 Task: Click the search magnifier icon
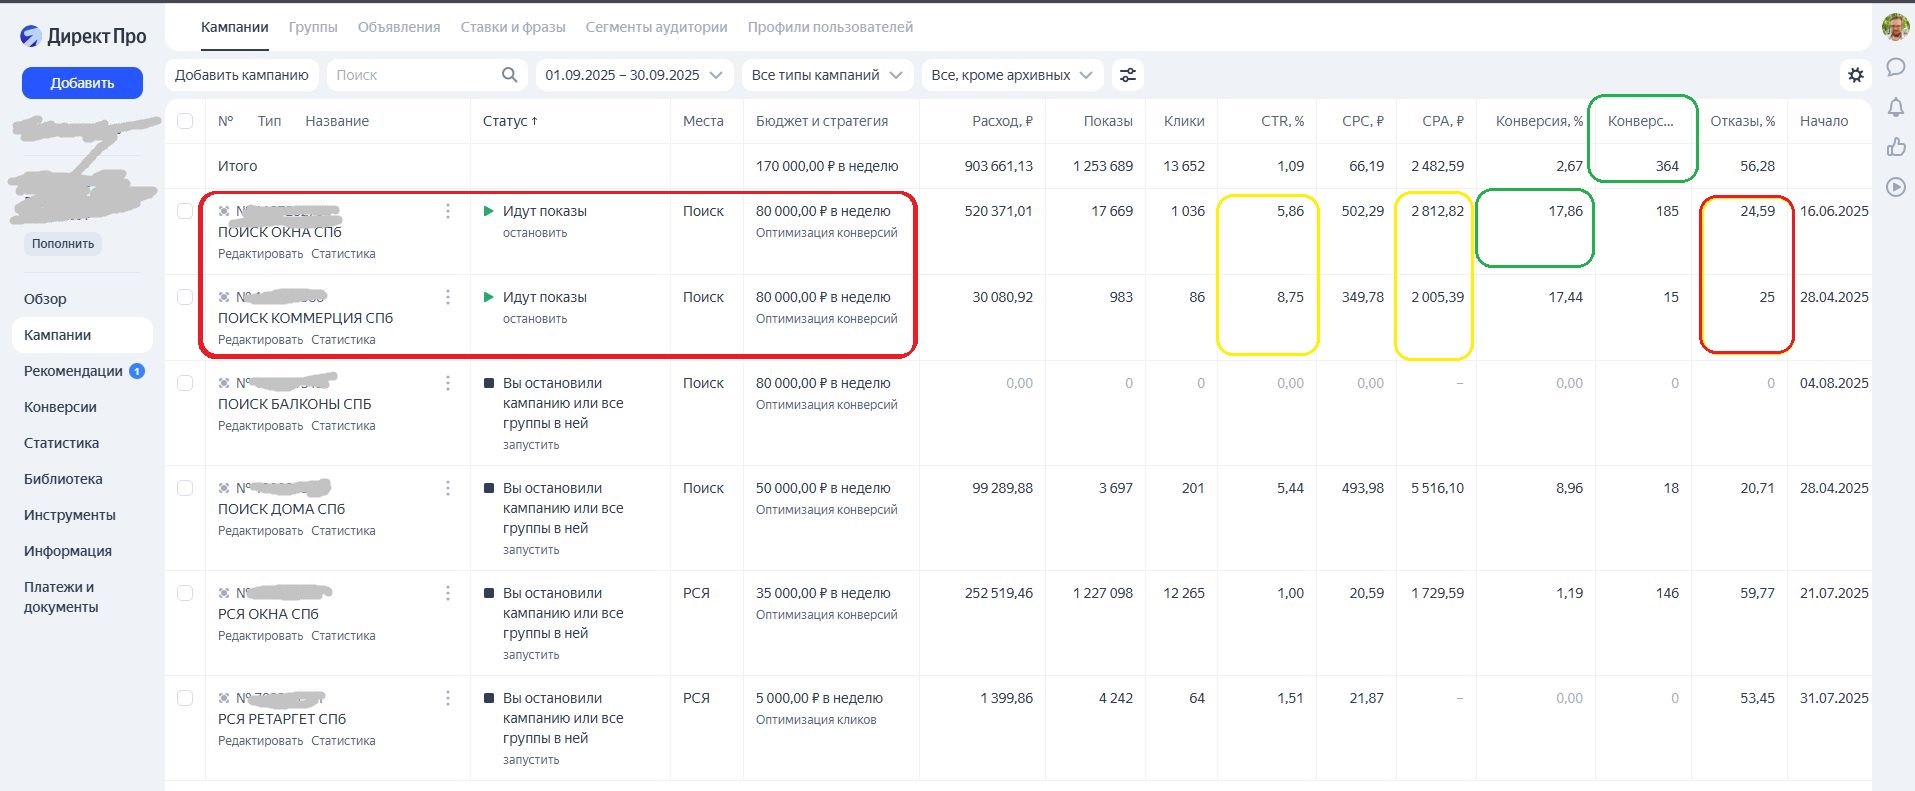(x=509, y=75)
